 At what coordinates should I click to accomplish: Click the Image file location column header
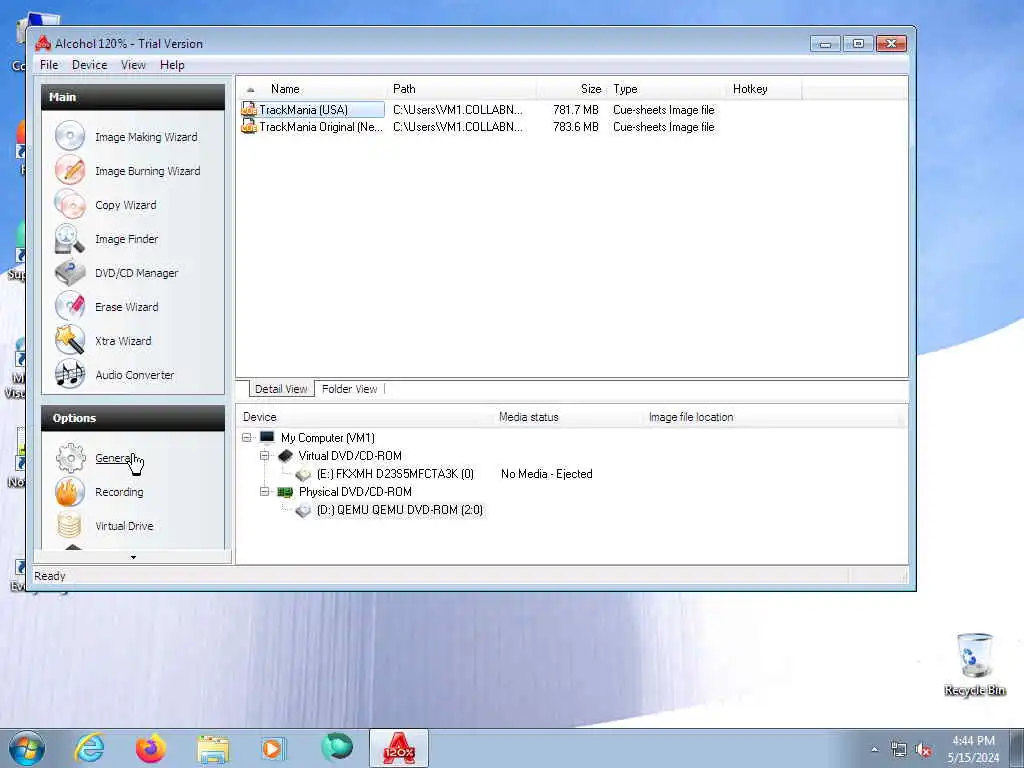774,417
